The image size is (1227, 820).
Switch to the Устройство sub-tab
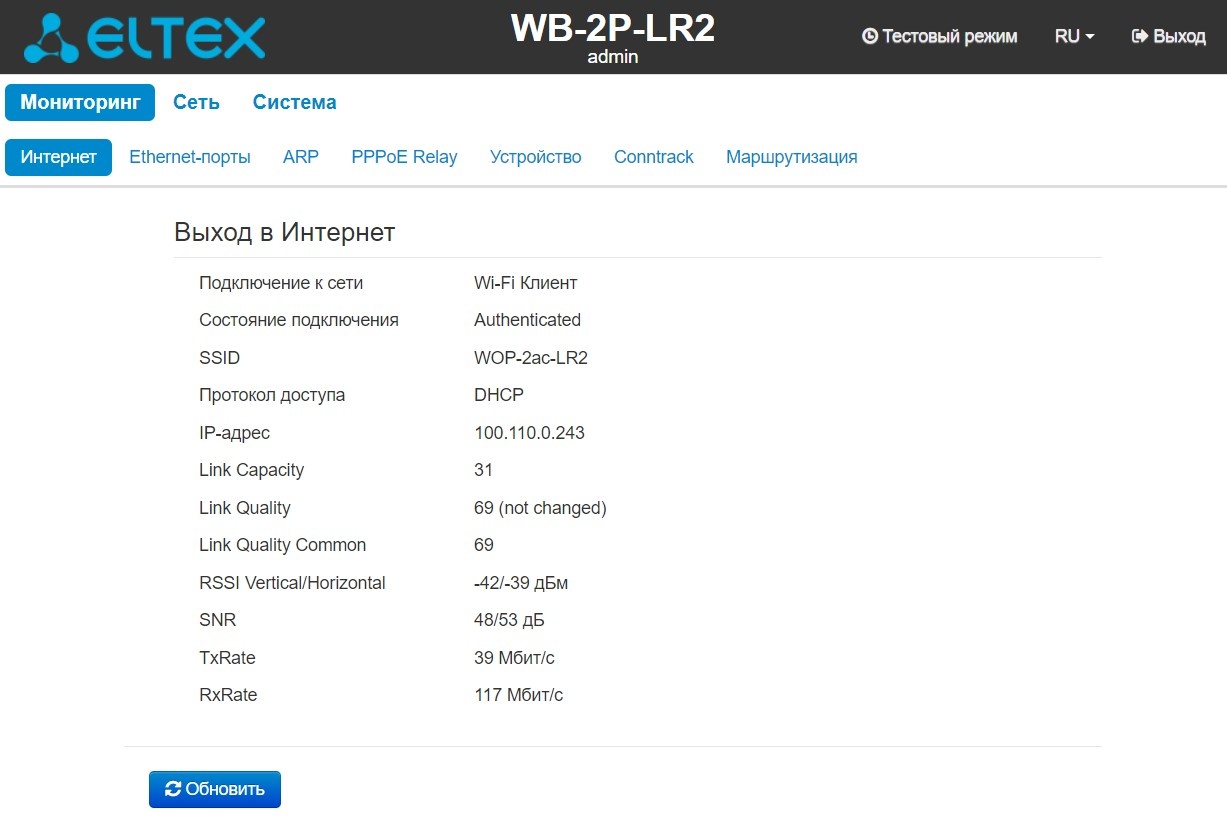[x=536, y=157]
